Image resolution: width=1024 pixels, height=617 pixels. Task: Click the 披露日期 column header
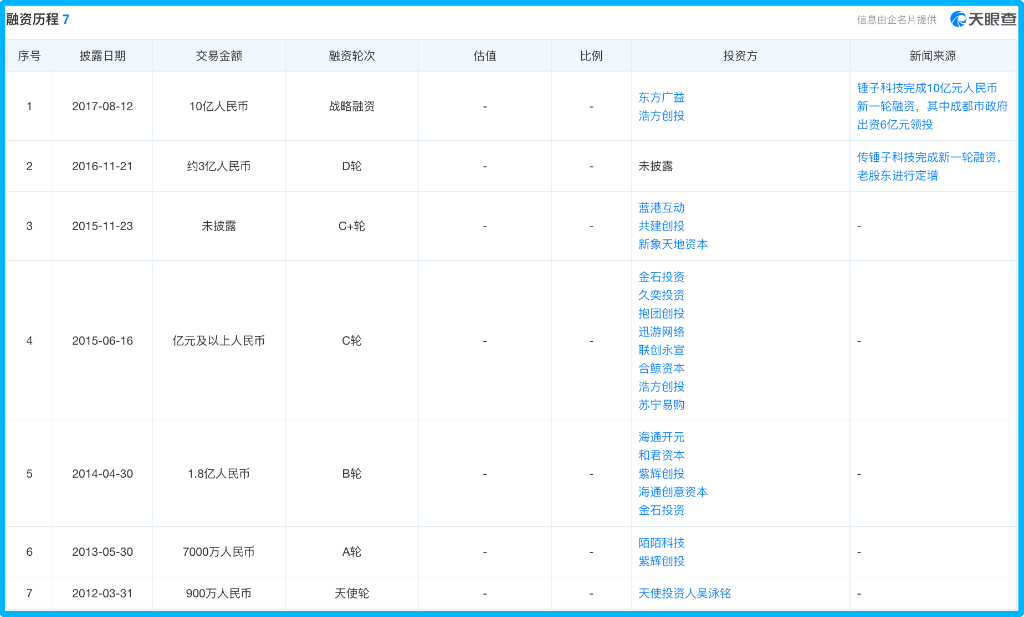pyautogui.click(x=103, y=56)
